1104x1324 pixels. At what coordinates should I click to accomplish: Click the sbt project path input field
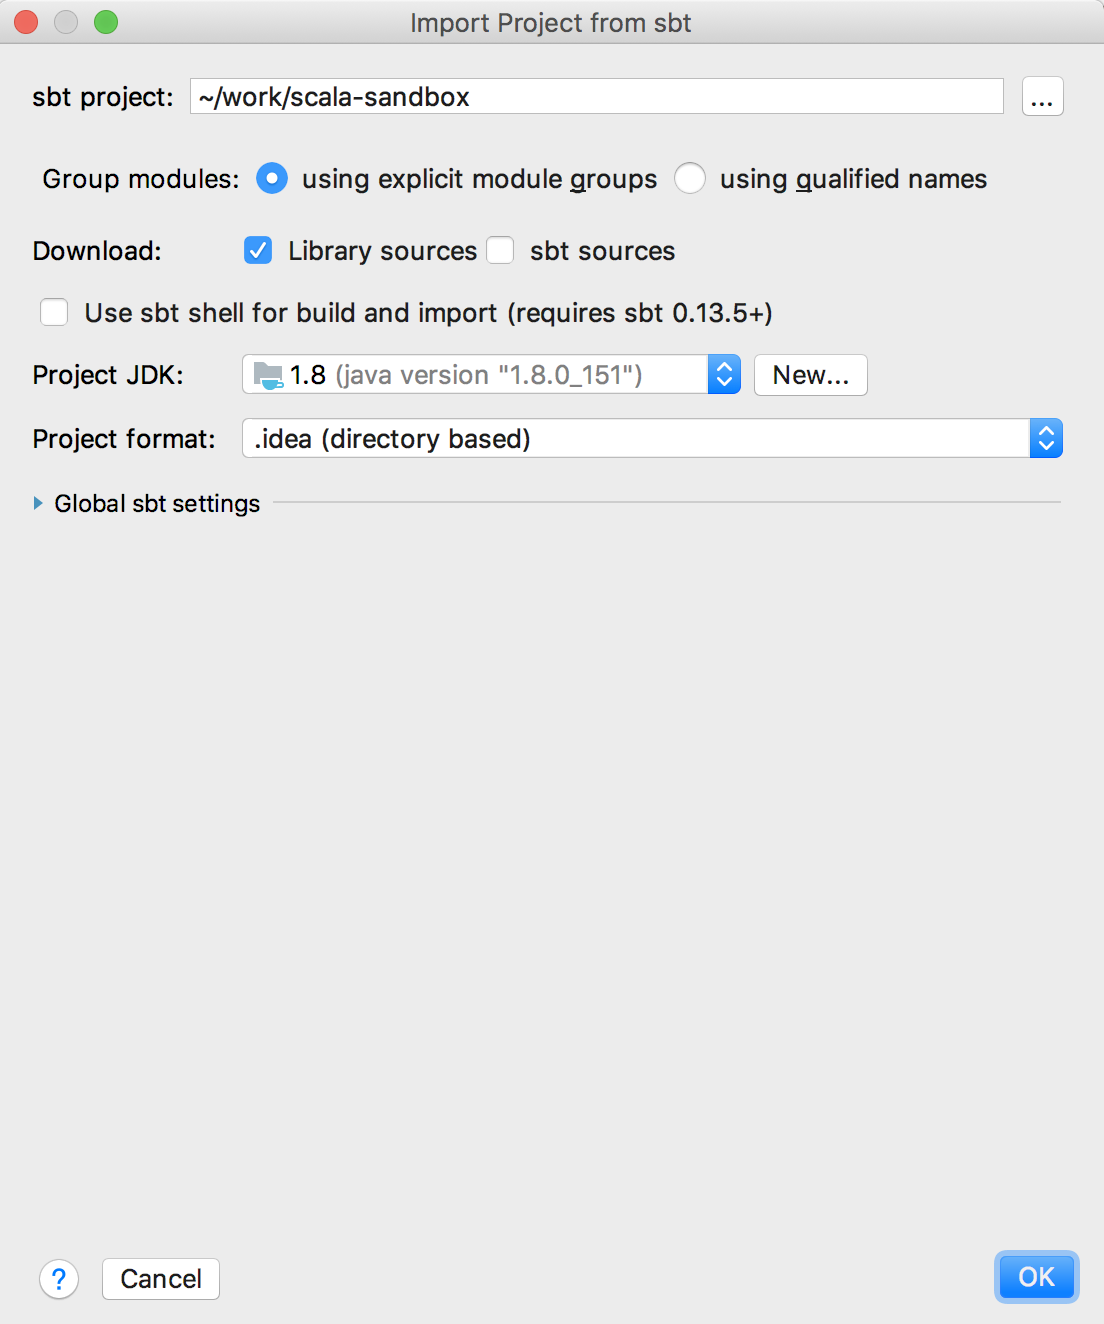pyautogui.click(x=597, y=96)
